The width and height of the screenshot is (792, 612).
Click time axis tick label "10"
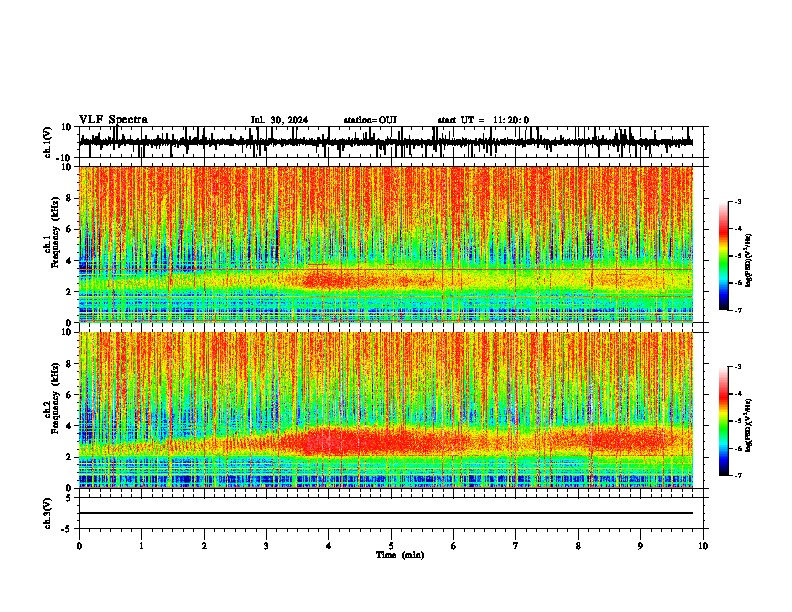point(703,546)
